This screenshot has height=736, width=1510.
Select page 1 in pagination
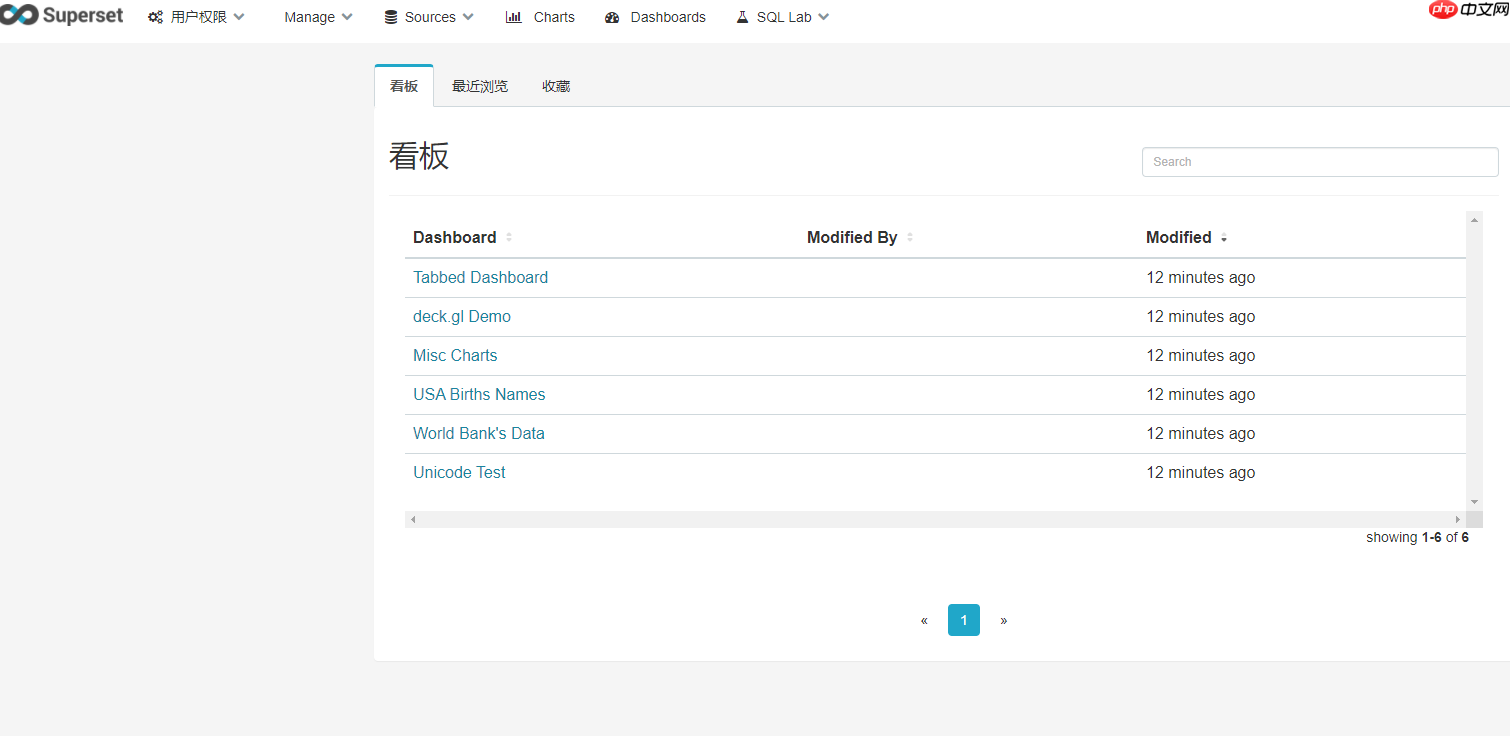click(x=964, y=620)
